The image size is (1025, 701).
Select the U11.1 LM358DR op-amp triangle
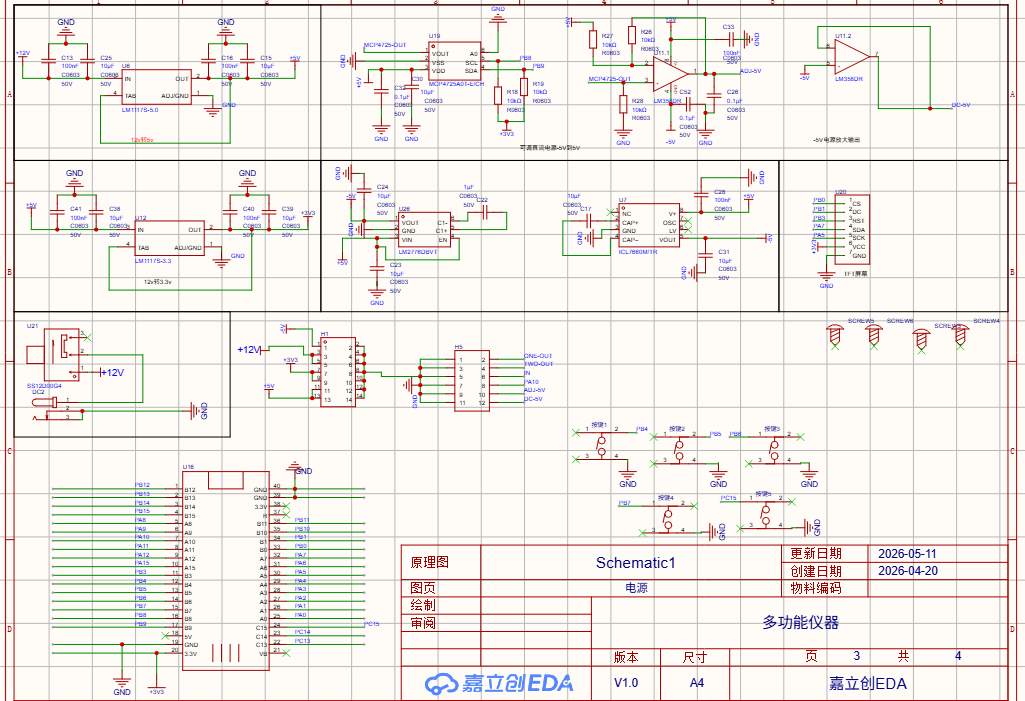671,74
